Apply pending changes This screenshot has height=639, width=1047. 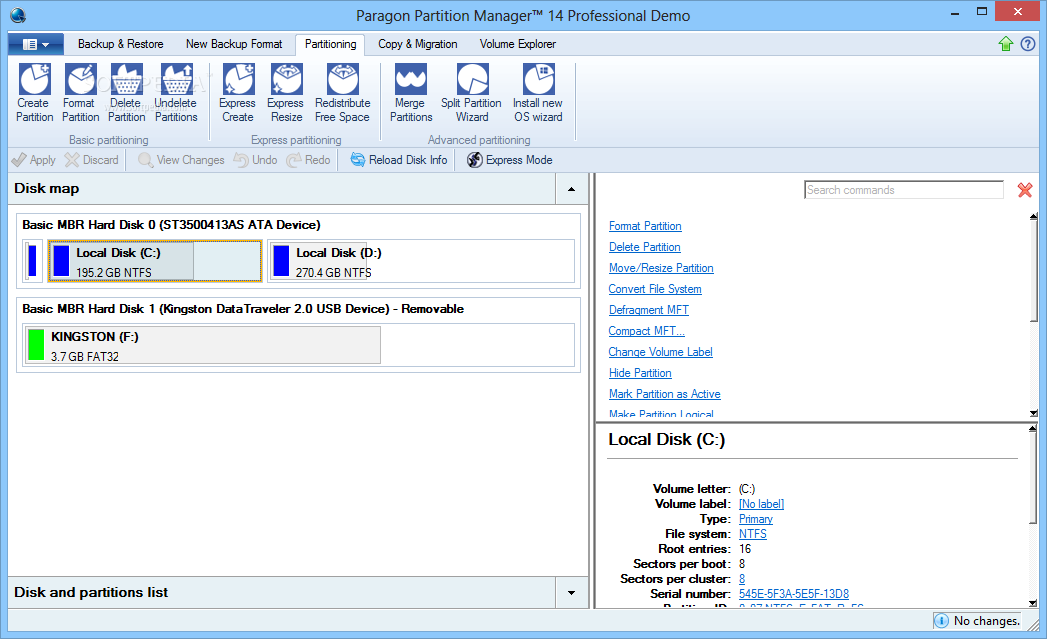pos(33,160)
